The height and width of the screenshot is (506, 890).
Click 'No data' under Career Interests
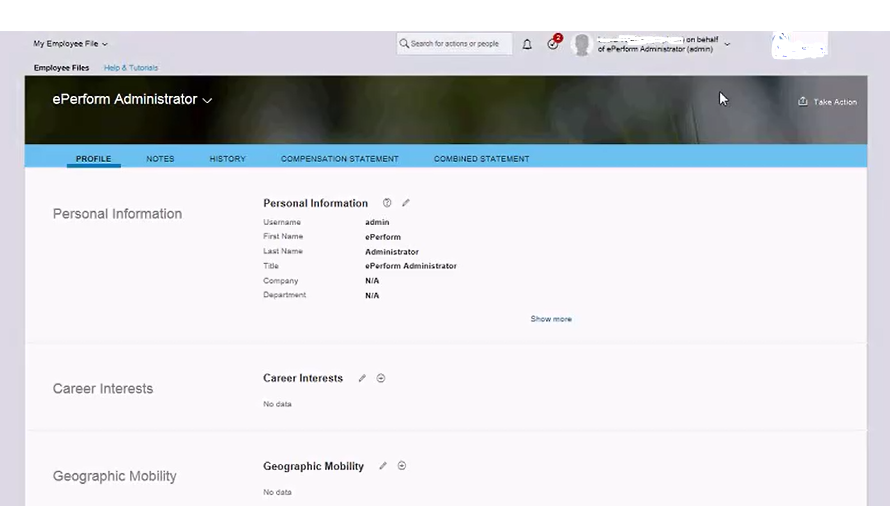click(x=277, y=404)
